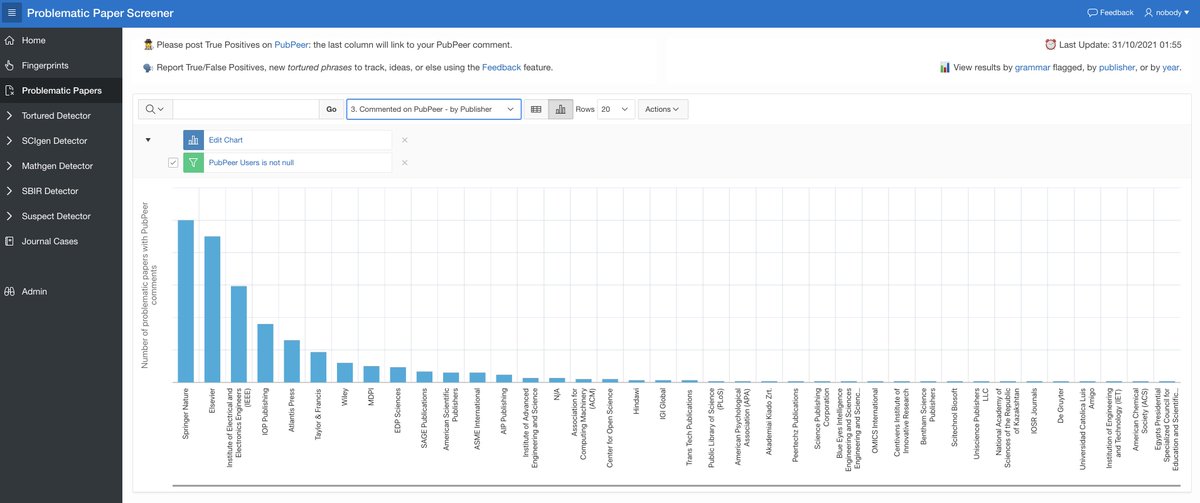Click the Home house icon
The height and width of the screenshot is (503, 1200).
9,40
